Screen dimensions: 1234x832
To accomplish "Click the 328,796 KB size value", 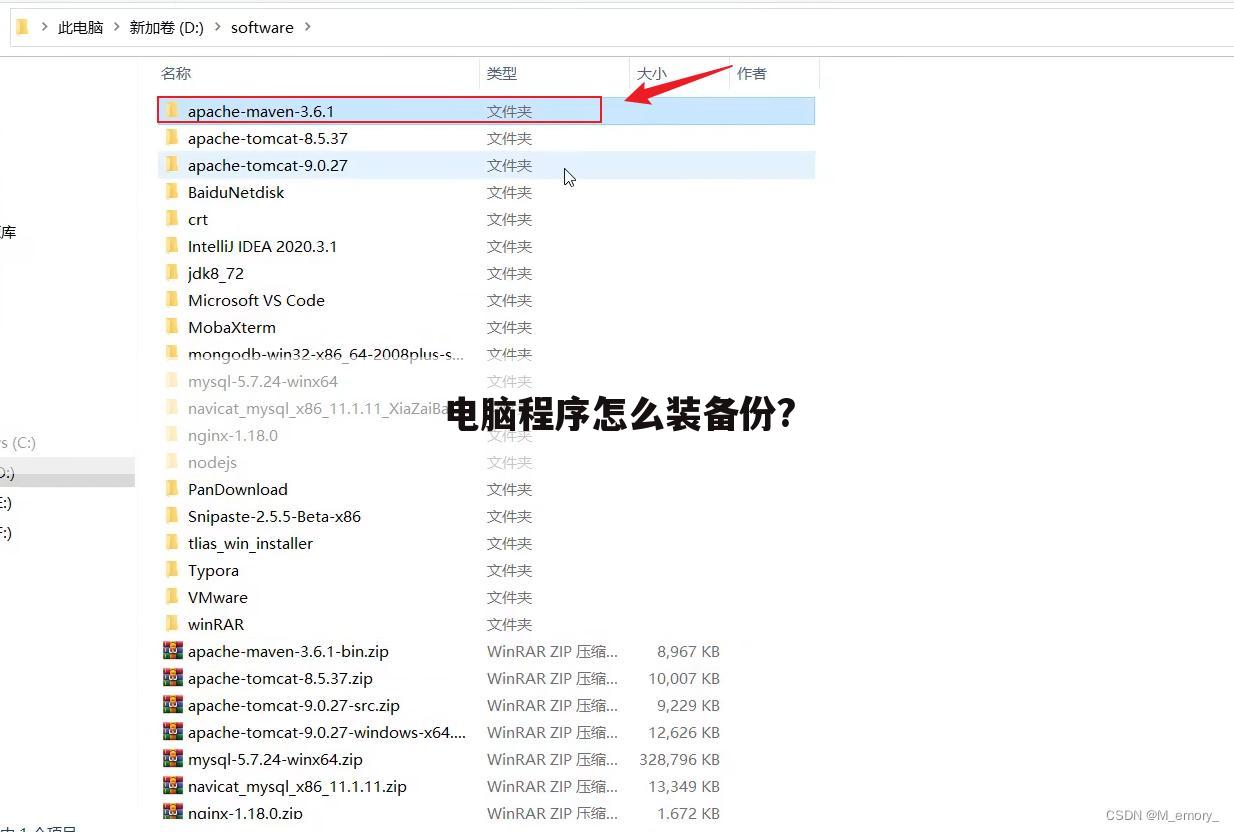I will click(680, 759).
